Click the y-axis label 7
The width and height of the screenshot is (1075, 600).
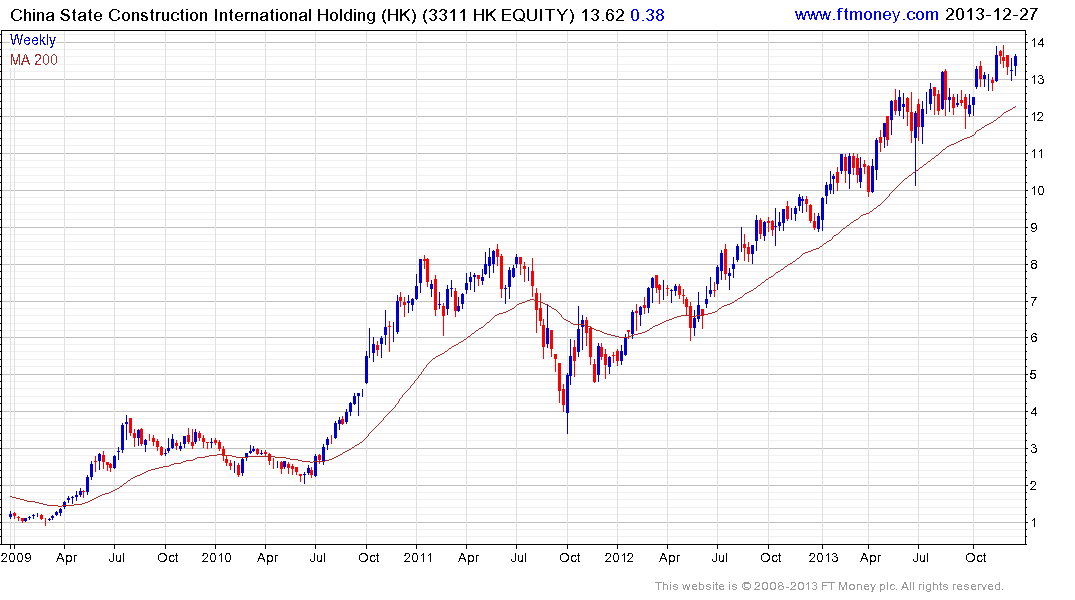pos(1034,302)
